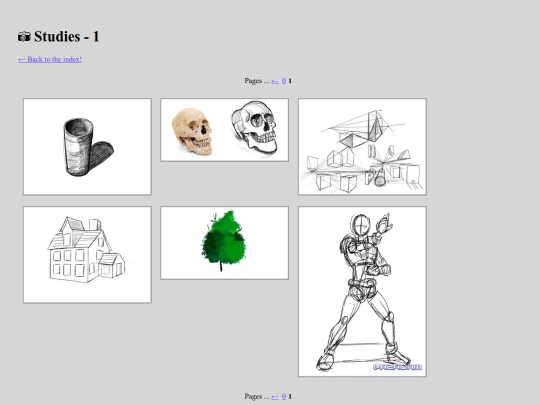Viewport: 540px width, 405px height.
Task: Click the camera icon beside Studies heading
Action: pyautogui.click(x=24, y=37)
